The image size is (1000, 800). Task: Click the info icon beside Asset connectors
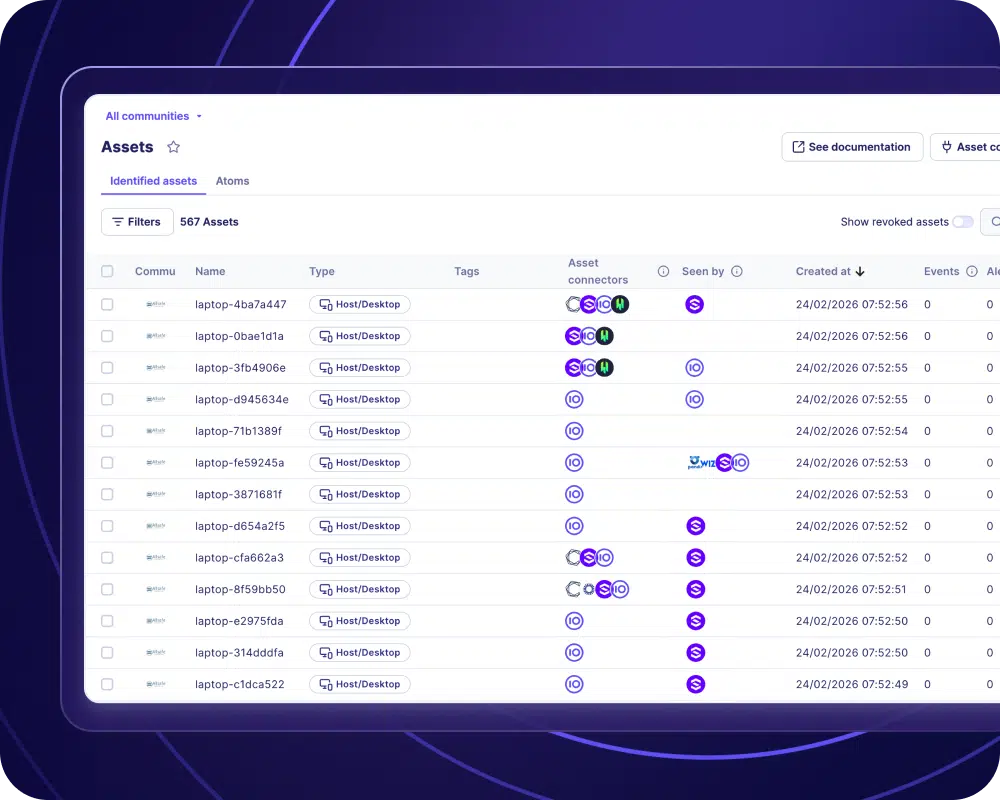pyautogui.click(x=663, y=272)
